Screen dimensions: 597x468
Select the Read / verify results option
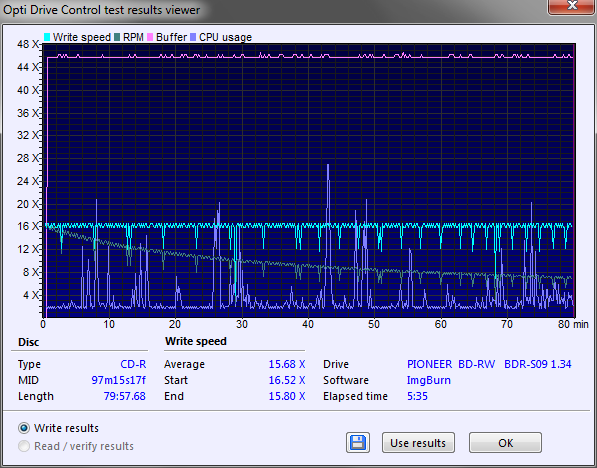[24, 446]
